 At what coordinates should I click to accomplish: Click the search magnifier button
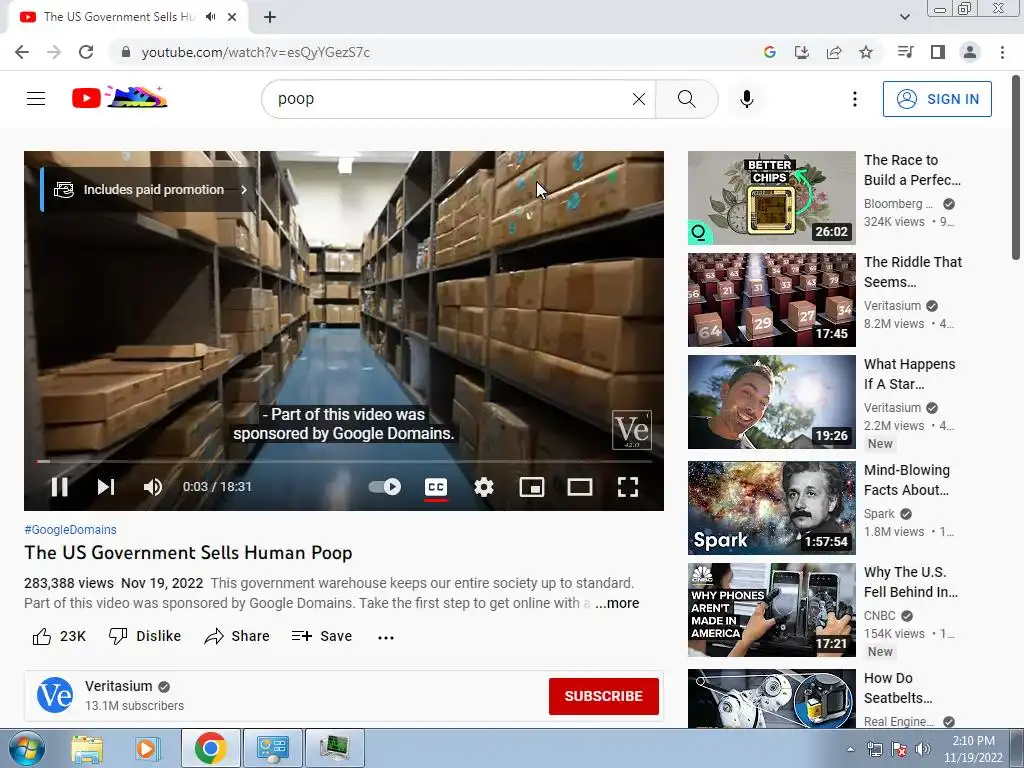pos(686,99)
